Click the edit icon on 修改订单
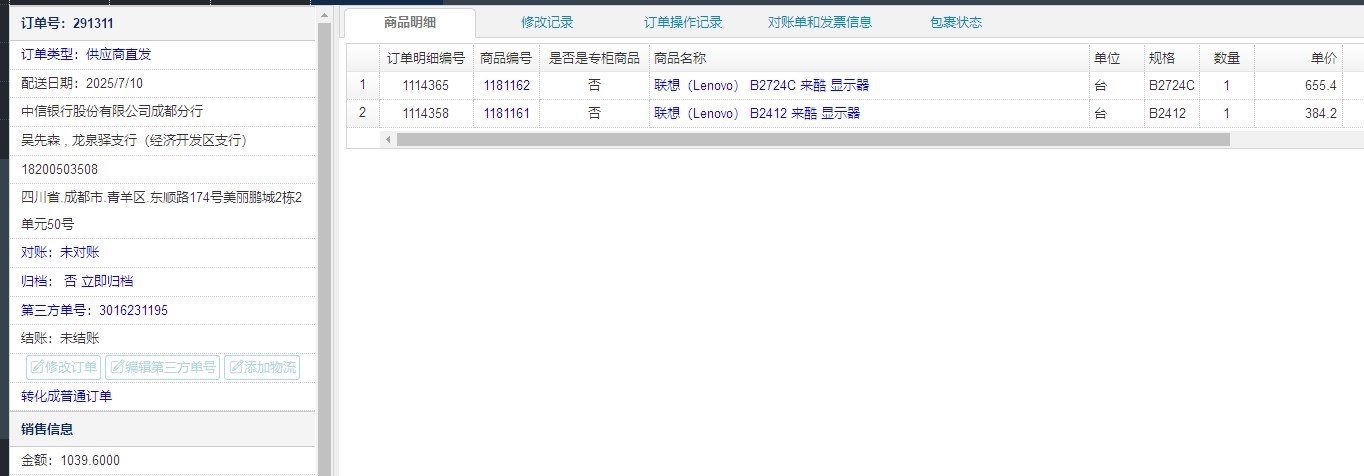The height and width of the screenshot is (476, 1364). tap(37, 367)
